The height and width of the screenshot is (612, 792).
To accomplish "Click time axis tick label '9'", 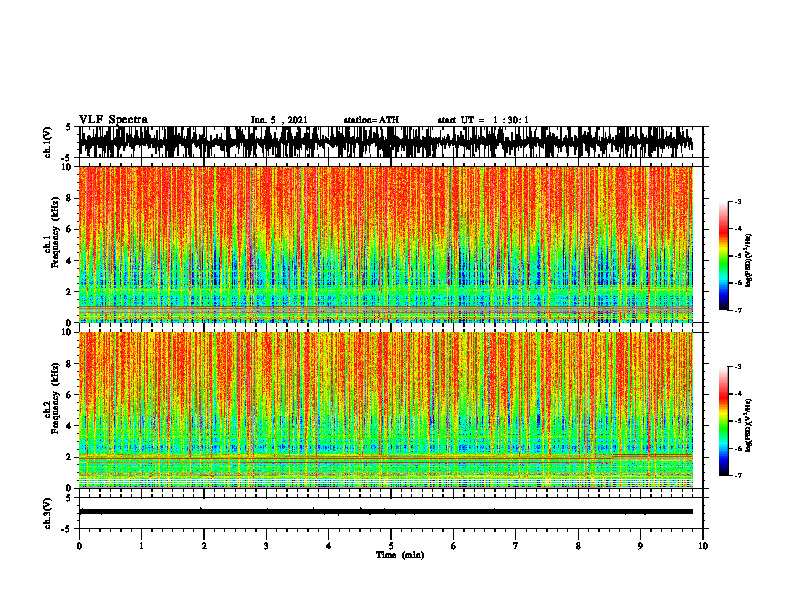I will (x=640, y=546).
